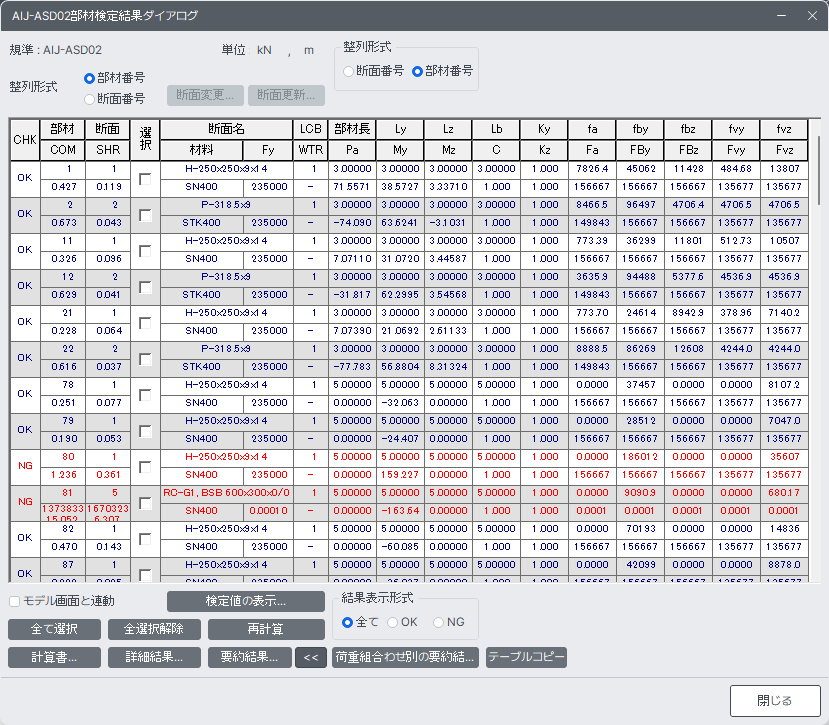
Task: Click COM value 1.236 cell
Action: [x=63, y=475]
